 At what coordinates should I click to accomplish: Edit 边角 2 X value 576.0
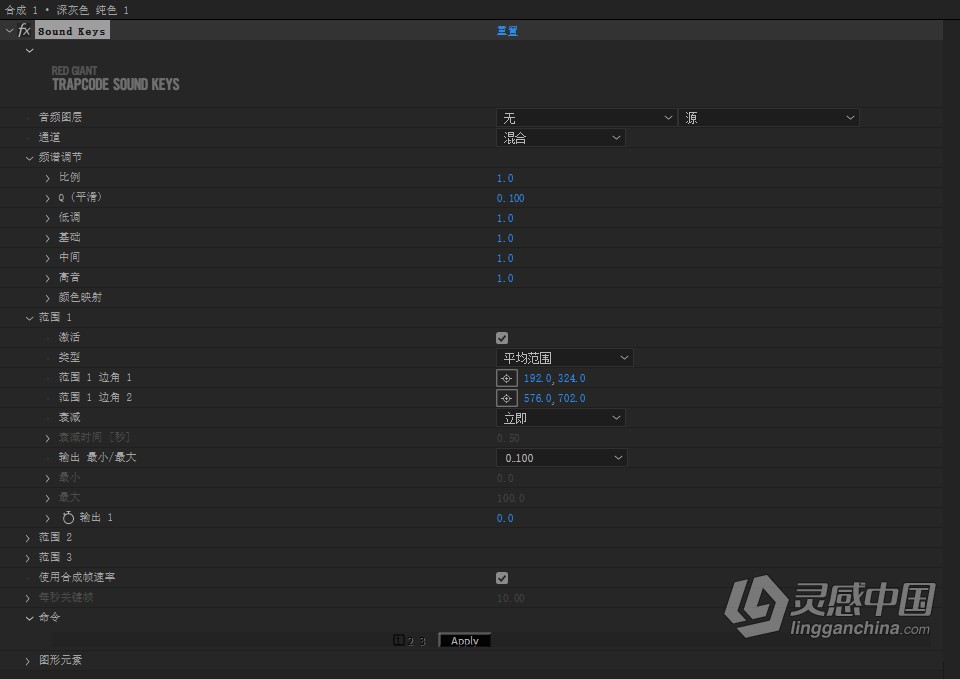(x=538, y=399)
